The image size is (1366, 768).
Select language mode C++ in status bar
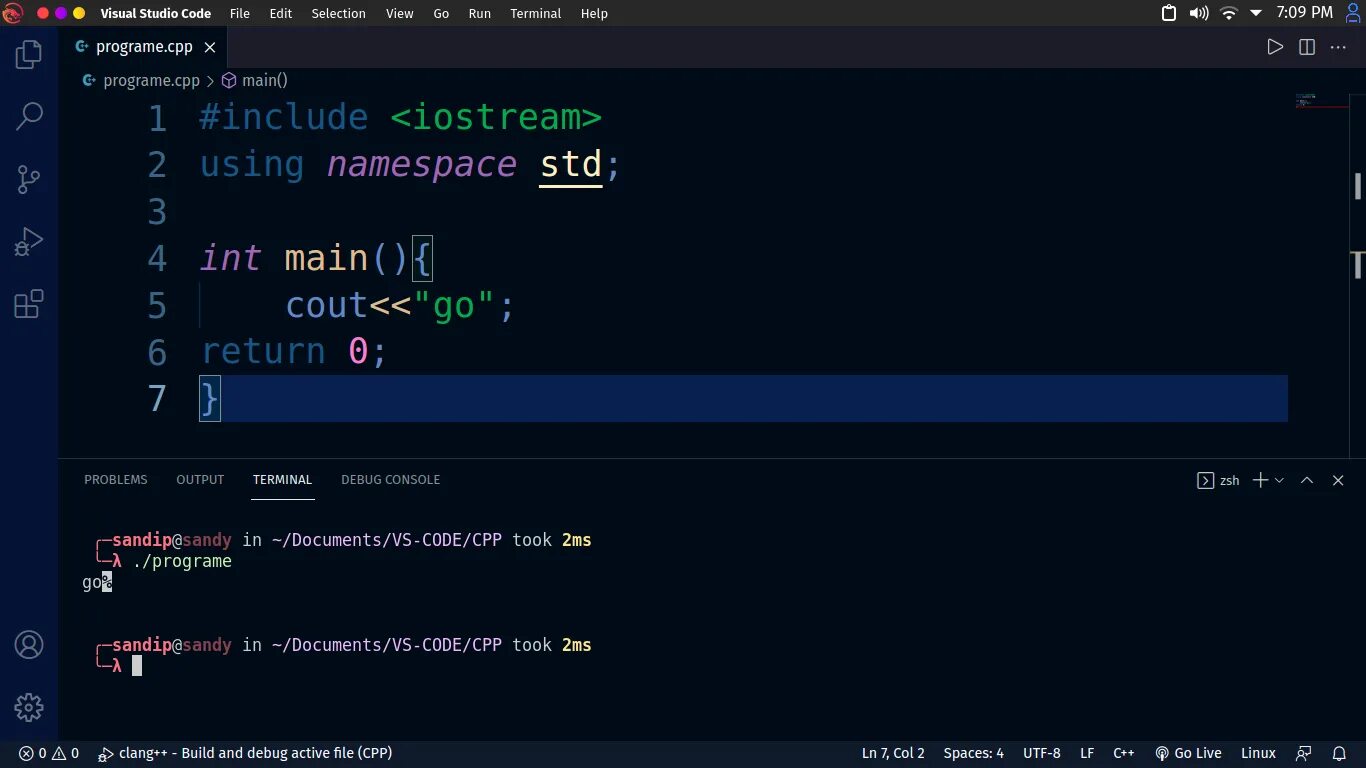pyautogui.click(x=1124, y=753)
